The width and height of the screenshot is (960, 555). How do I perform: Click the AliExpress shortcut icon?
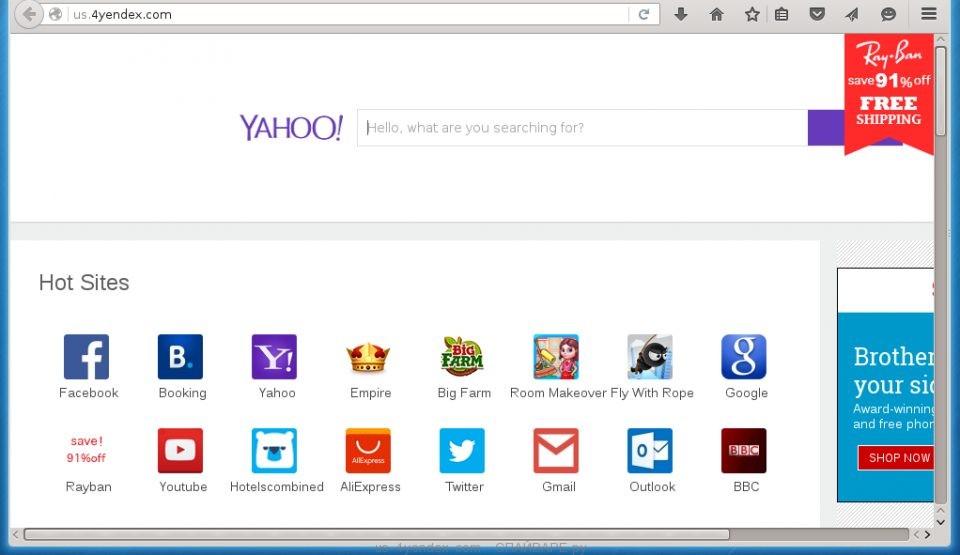[x=368, y=451]
